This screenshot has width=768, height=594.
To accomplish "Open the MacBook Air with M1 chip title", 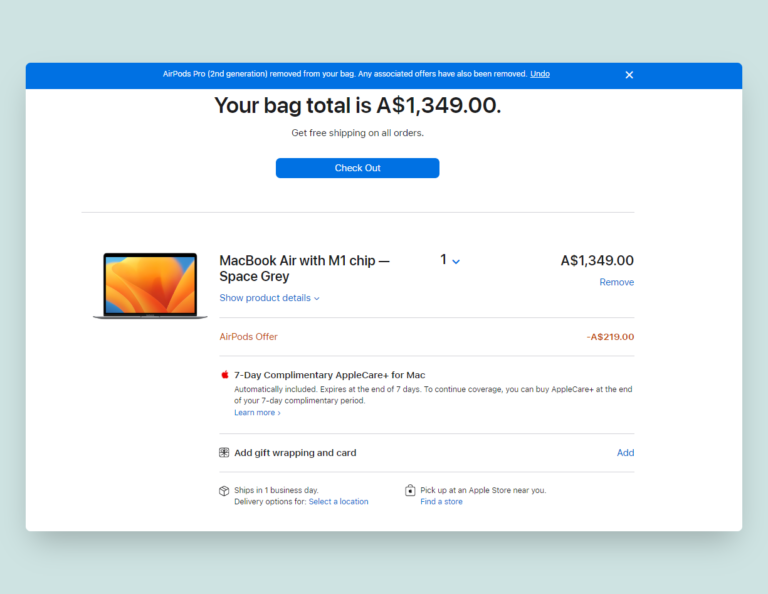I will click(x=304, y=268).
